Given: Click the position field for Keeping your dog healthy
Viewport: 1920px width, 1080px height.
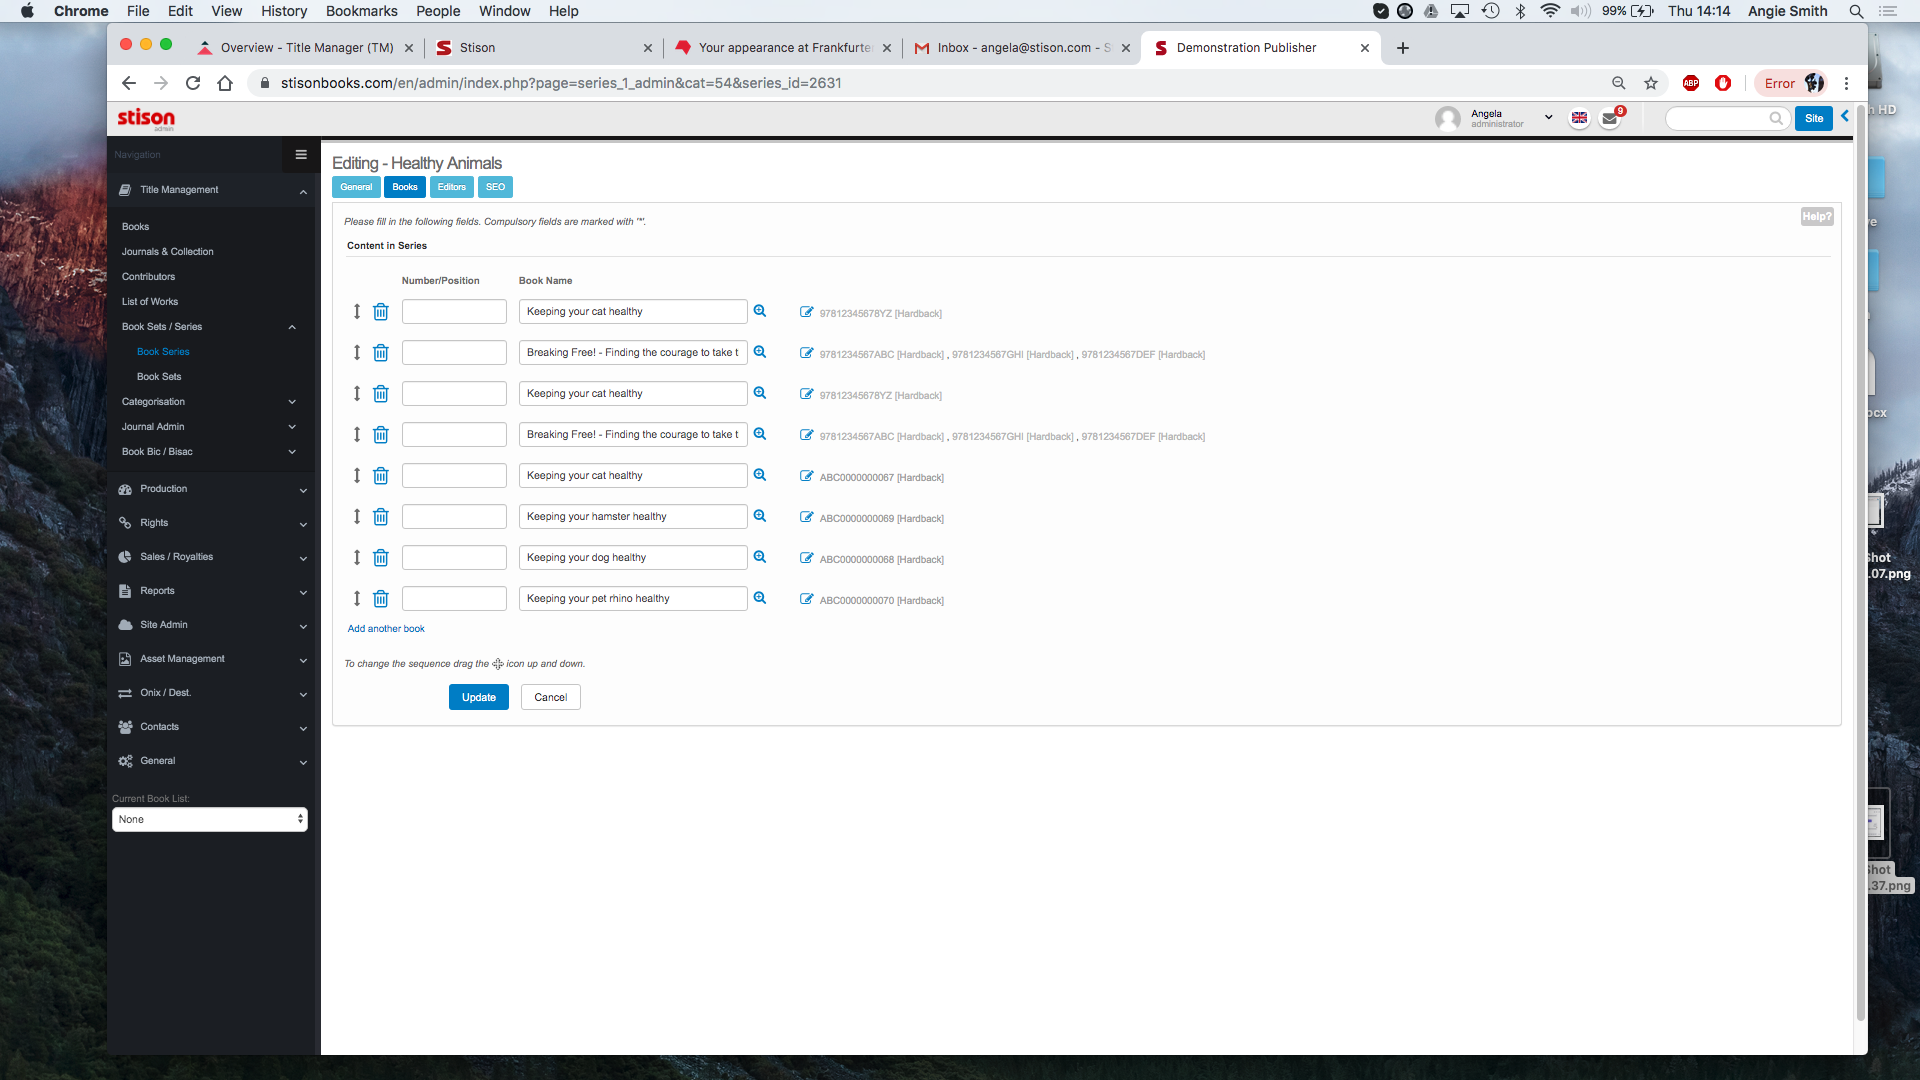Looking at the screenshot, I should coord(454,558).
